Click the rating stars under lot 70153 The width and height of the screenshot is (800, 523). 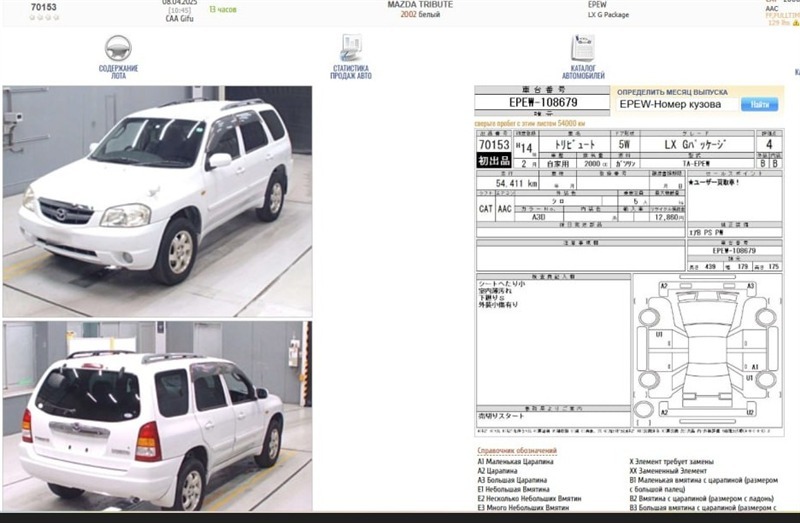(44, 17)
